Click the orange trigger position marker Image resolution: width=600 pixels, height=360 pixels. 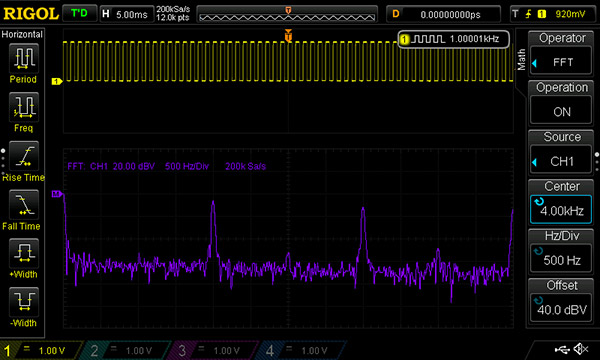[x=289, y=36]
